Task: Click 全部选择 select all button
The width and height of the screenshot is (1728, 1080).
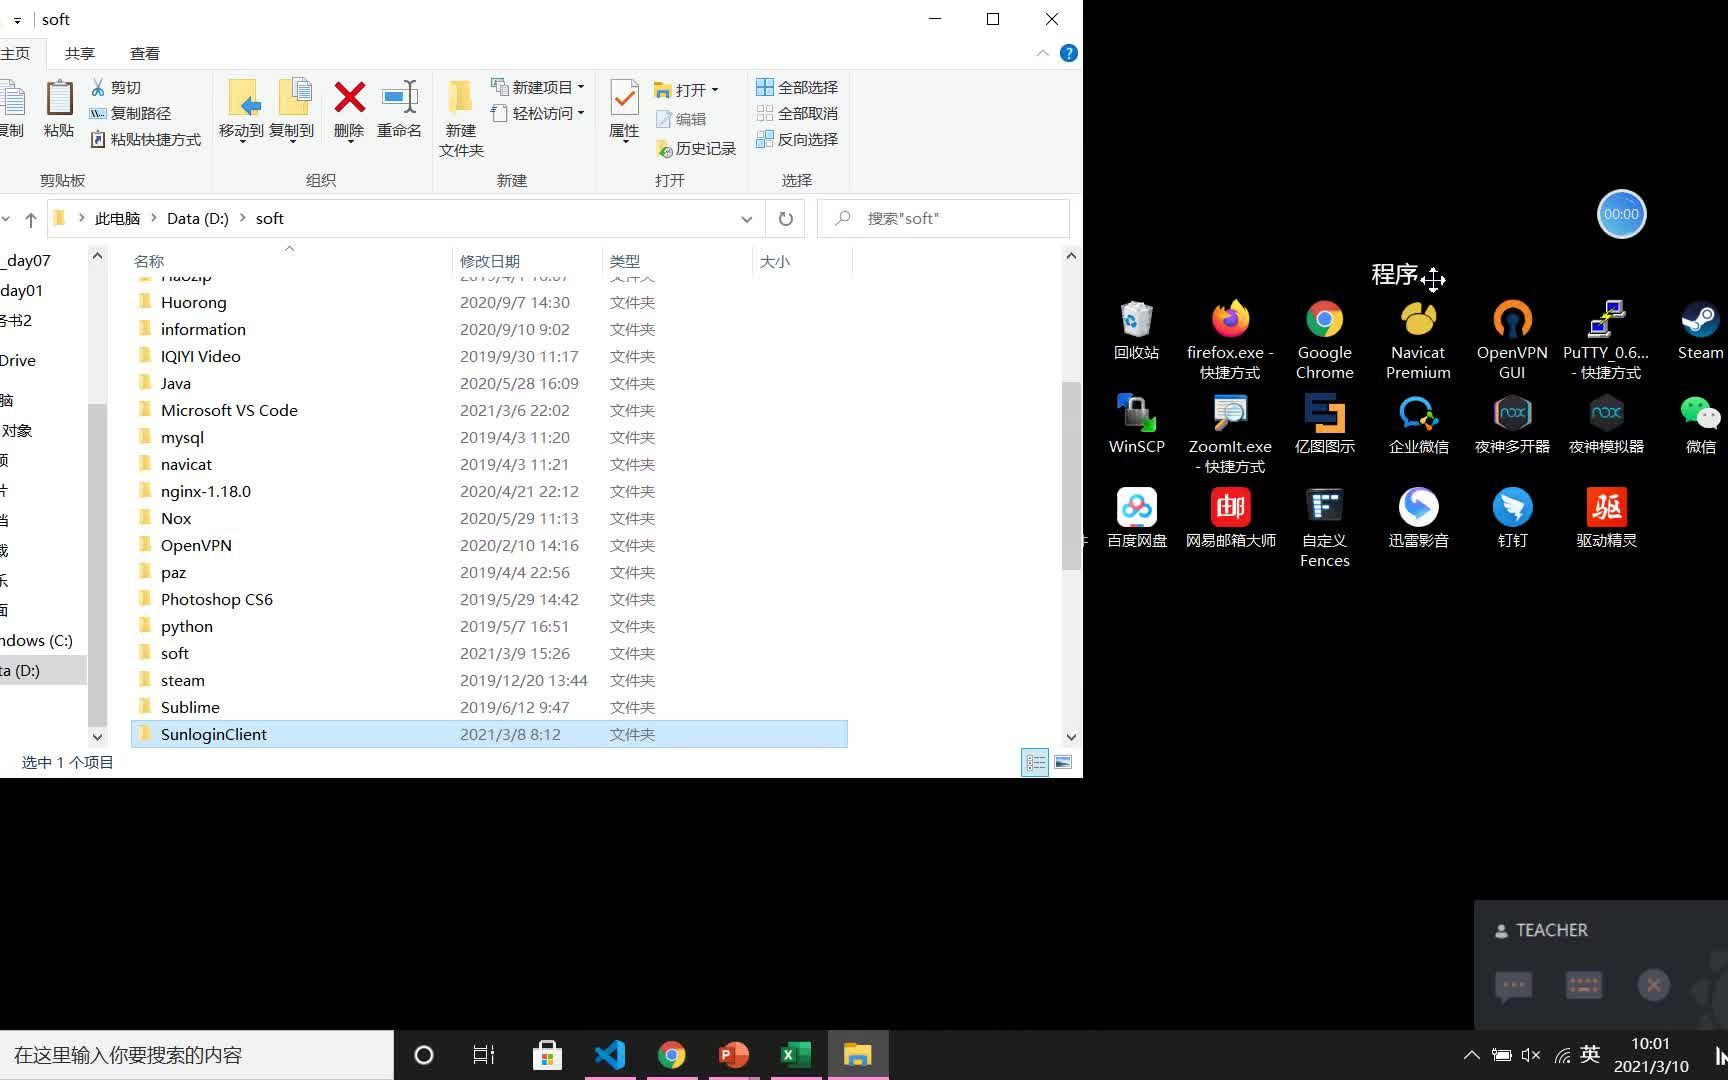Action: 797,87
